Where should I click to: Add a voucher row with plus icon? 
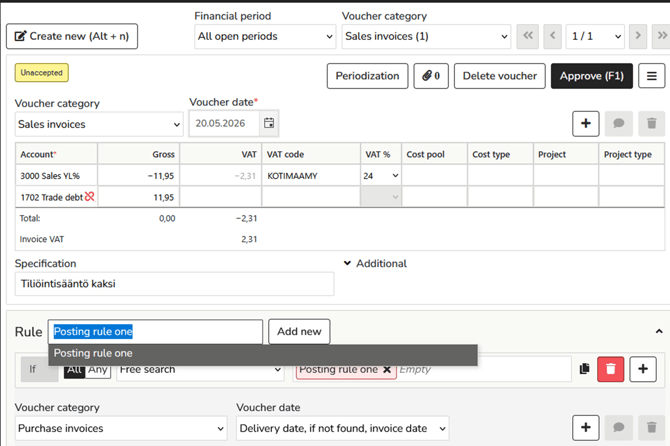click(585, 124)
